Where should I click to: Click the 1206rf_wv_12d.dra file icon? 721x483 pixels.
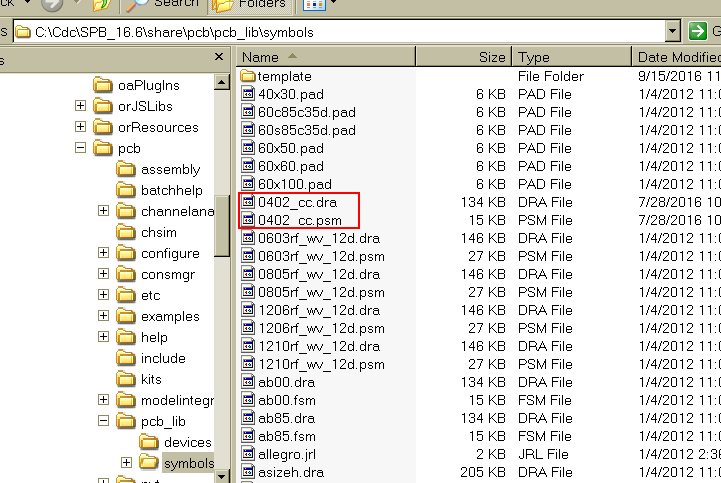pyautogui.click(x=248, y=310)
